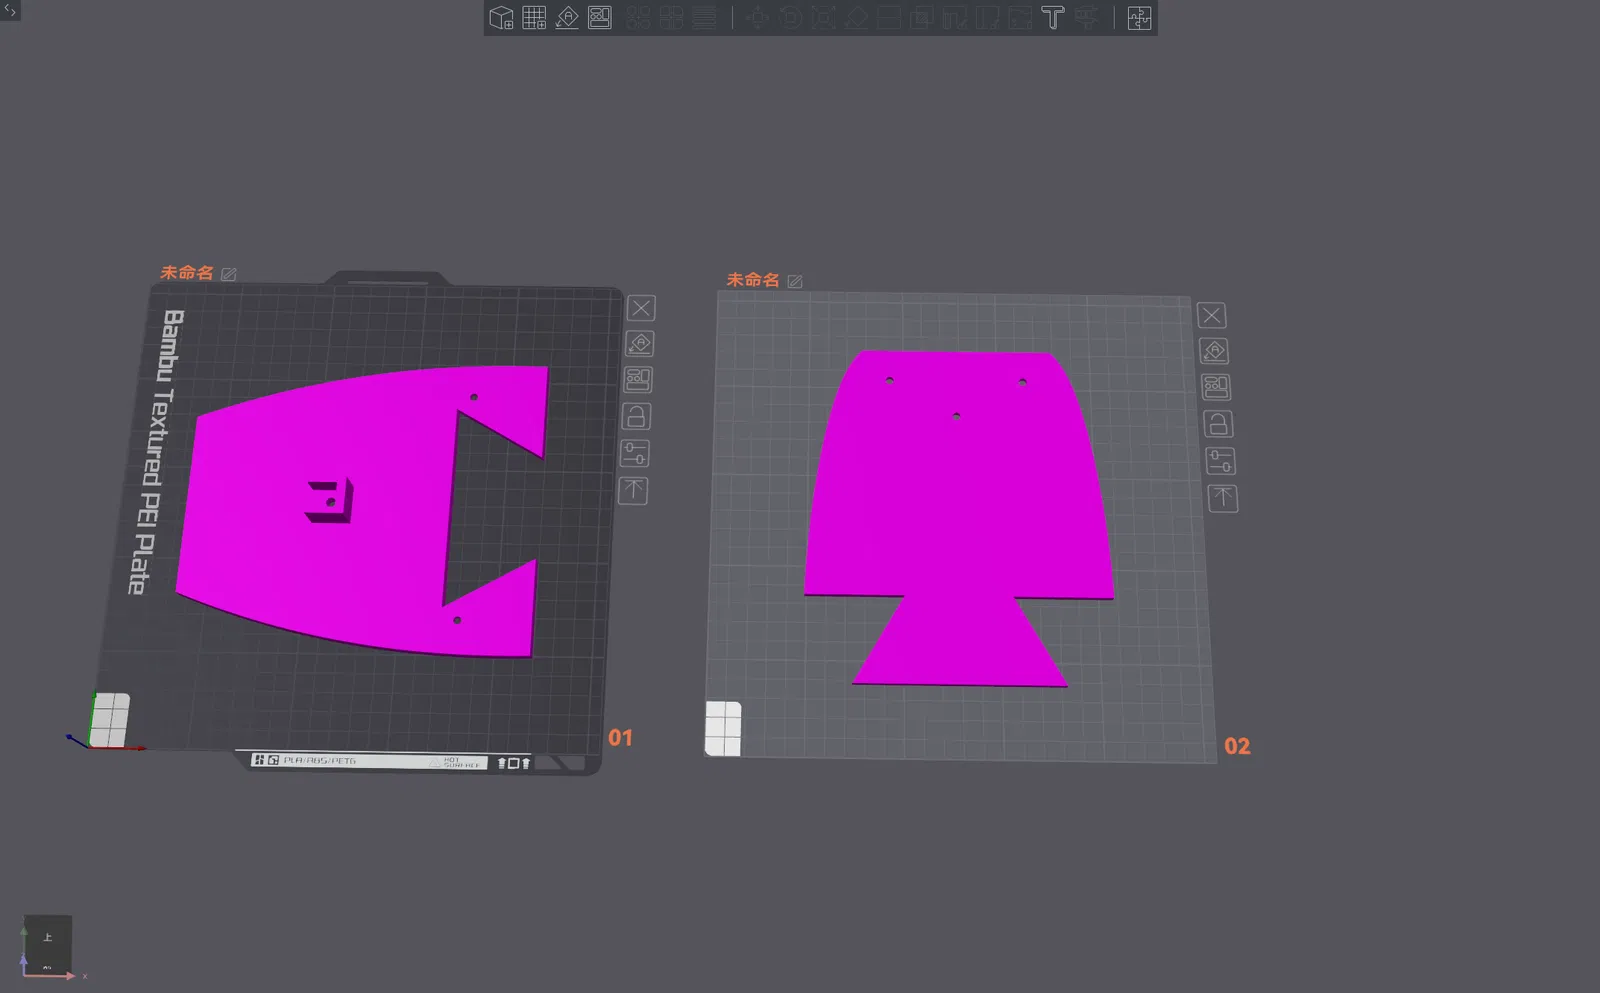Screen dimensions: 1600x993
Task: Click the 上 view cube face
Action: coord(47,938)
